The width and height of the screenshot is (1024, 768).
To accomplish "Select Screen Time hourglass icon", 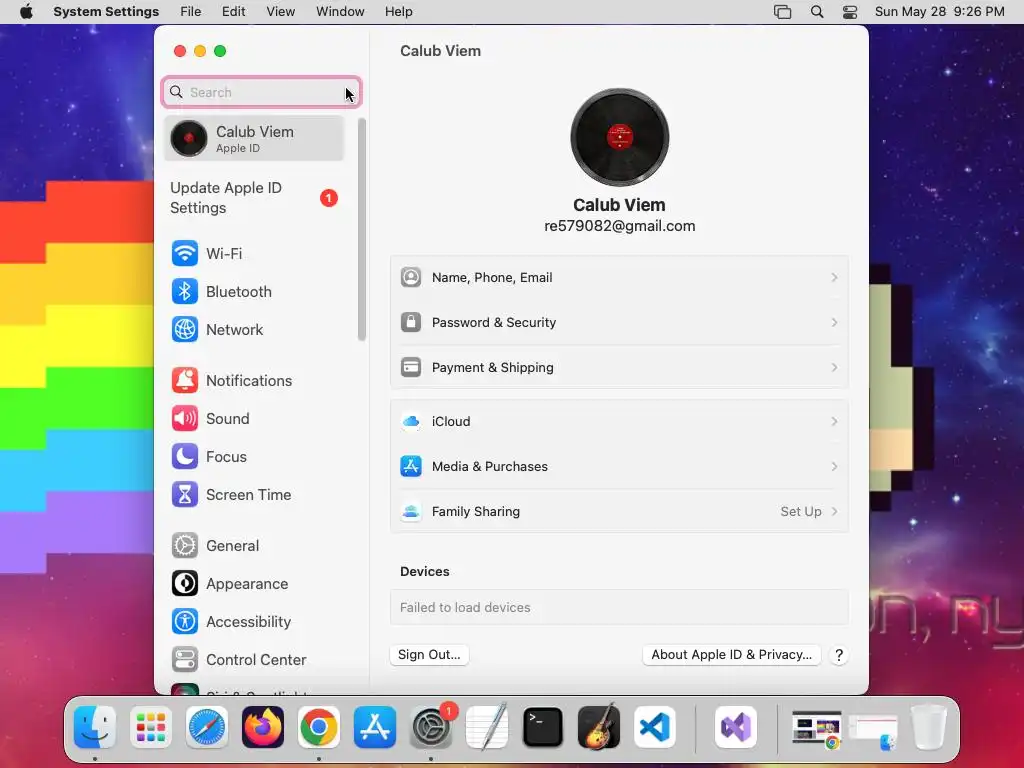I will (x=185, y=494).
